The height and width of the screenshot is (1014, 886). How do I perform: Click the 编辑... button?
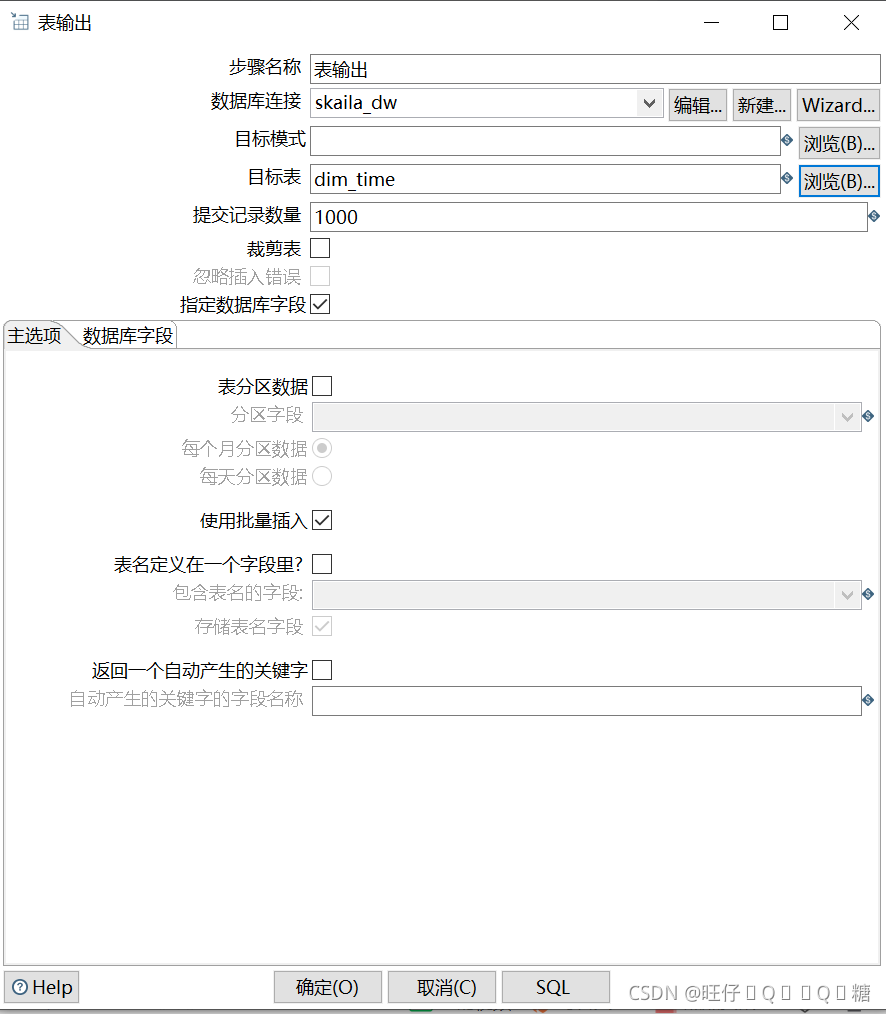click(x=698, y=105)
